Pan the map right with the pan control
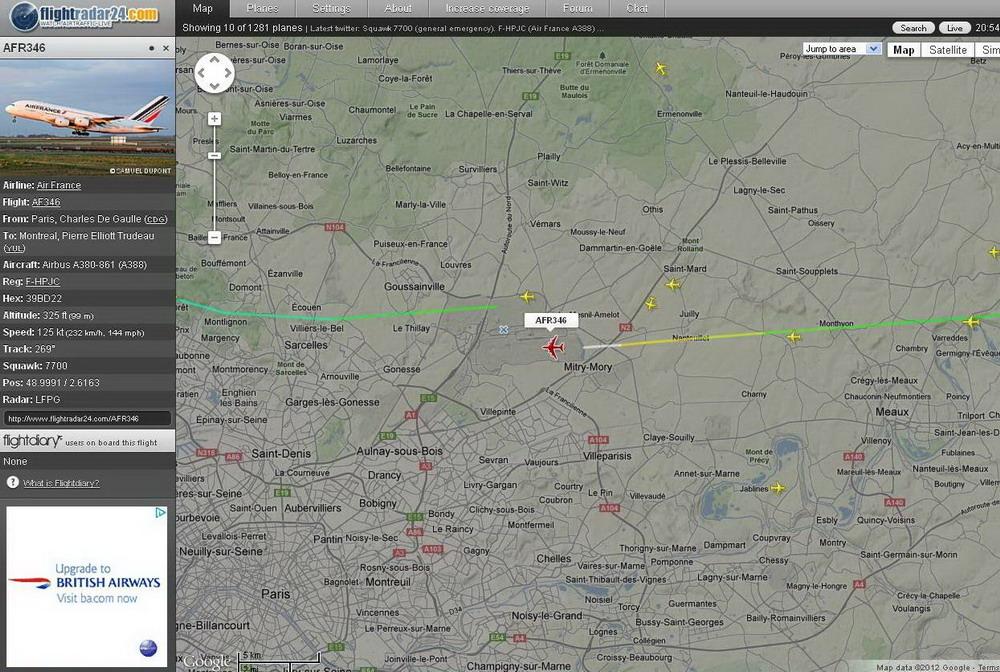The image size is (1000, 672). click(227, 73)
